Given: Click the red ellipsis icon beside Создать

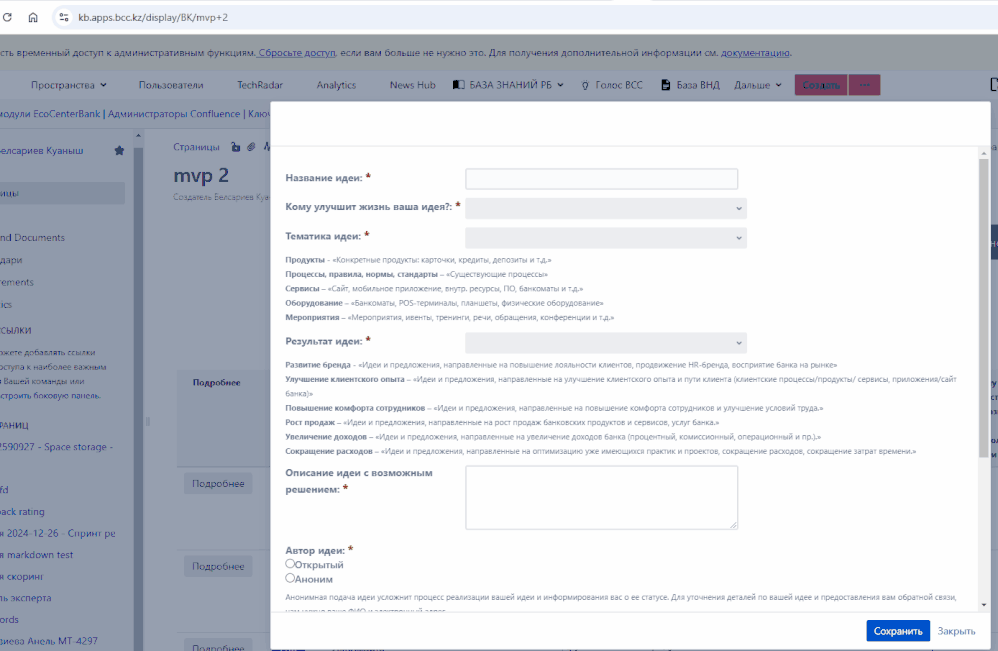Looking at the screenshot, I should point(864,85).
